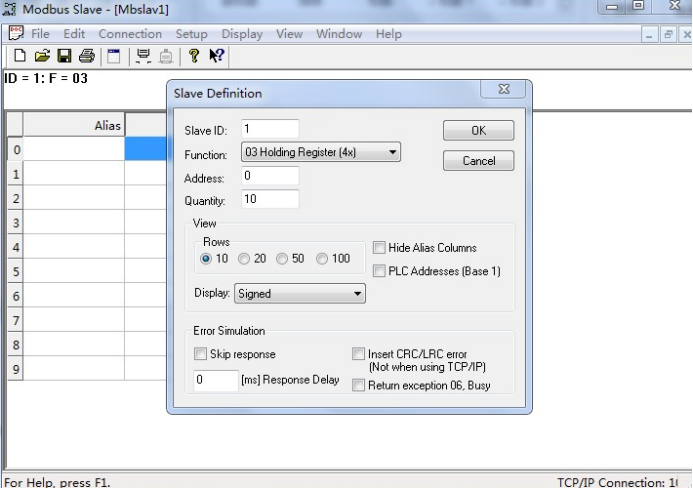Open the Connection menu
This screenshot has height=489, width=693.
(130, 34)
